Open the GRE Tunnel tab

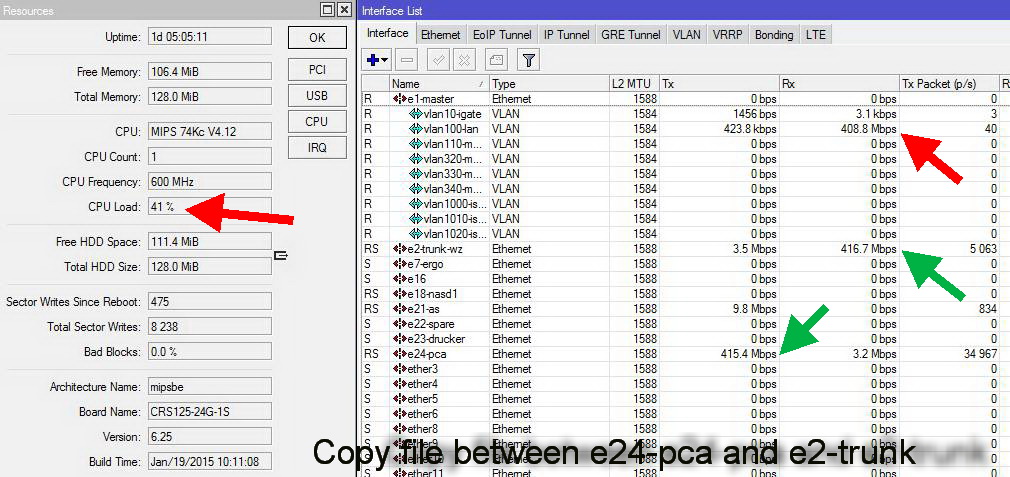(631, 35)
